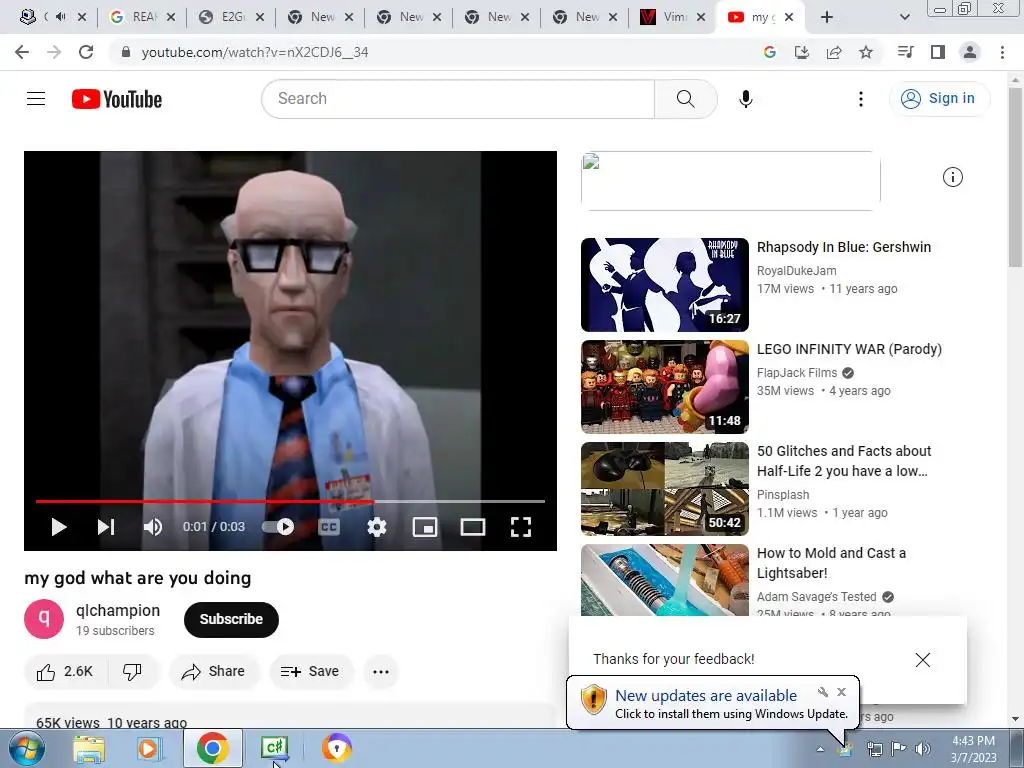Image resolution: width=1024 pixels, height=768 pixels.
Task: Dismiss the Thanks for your feedback toast
Action: [x=923, y=660]
